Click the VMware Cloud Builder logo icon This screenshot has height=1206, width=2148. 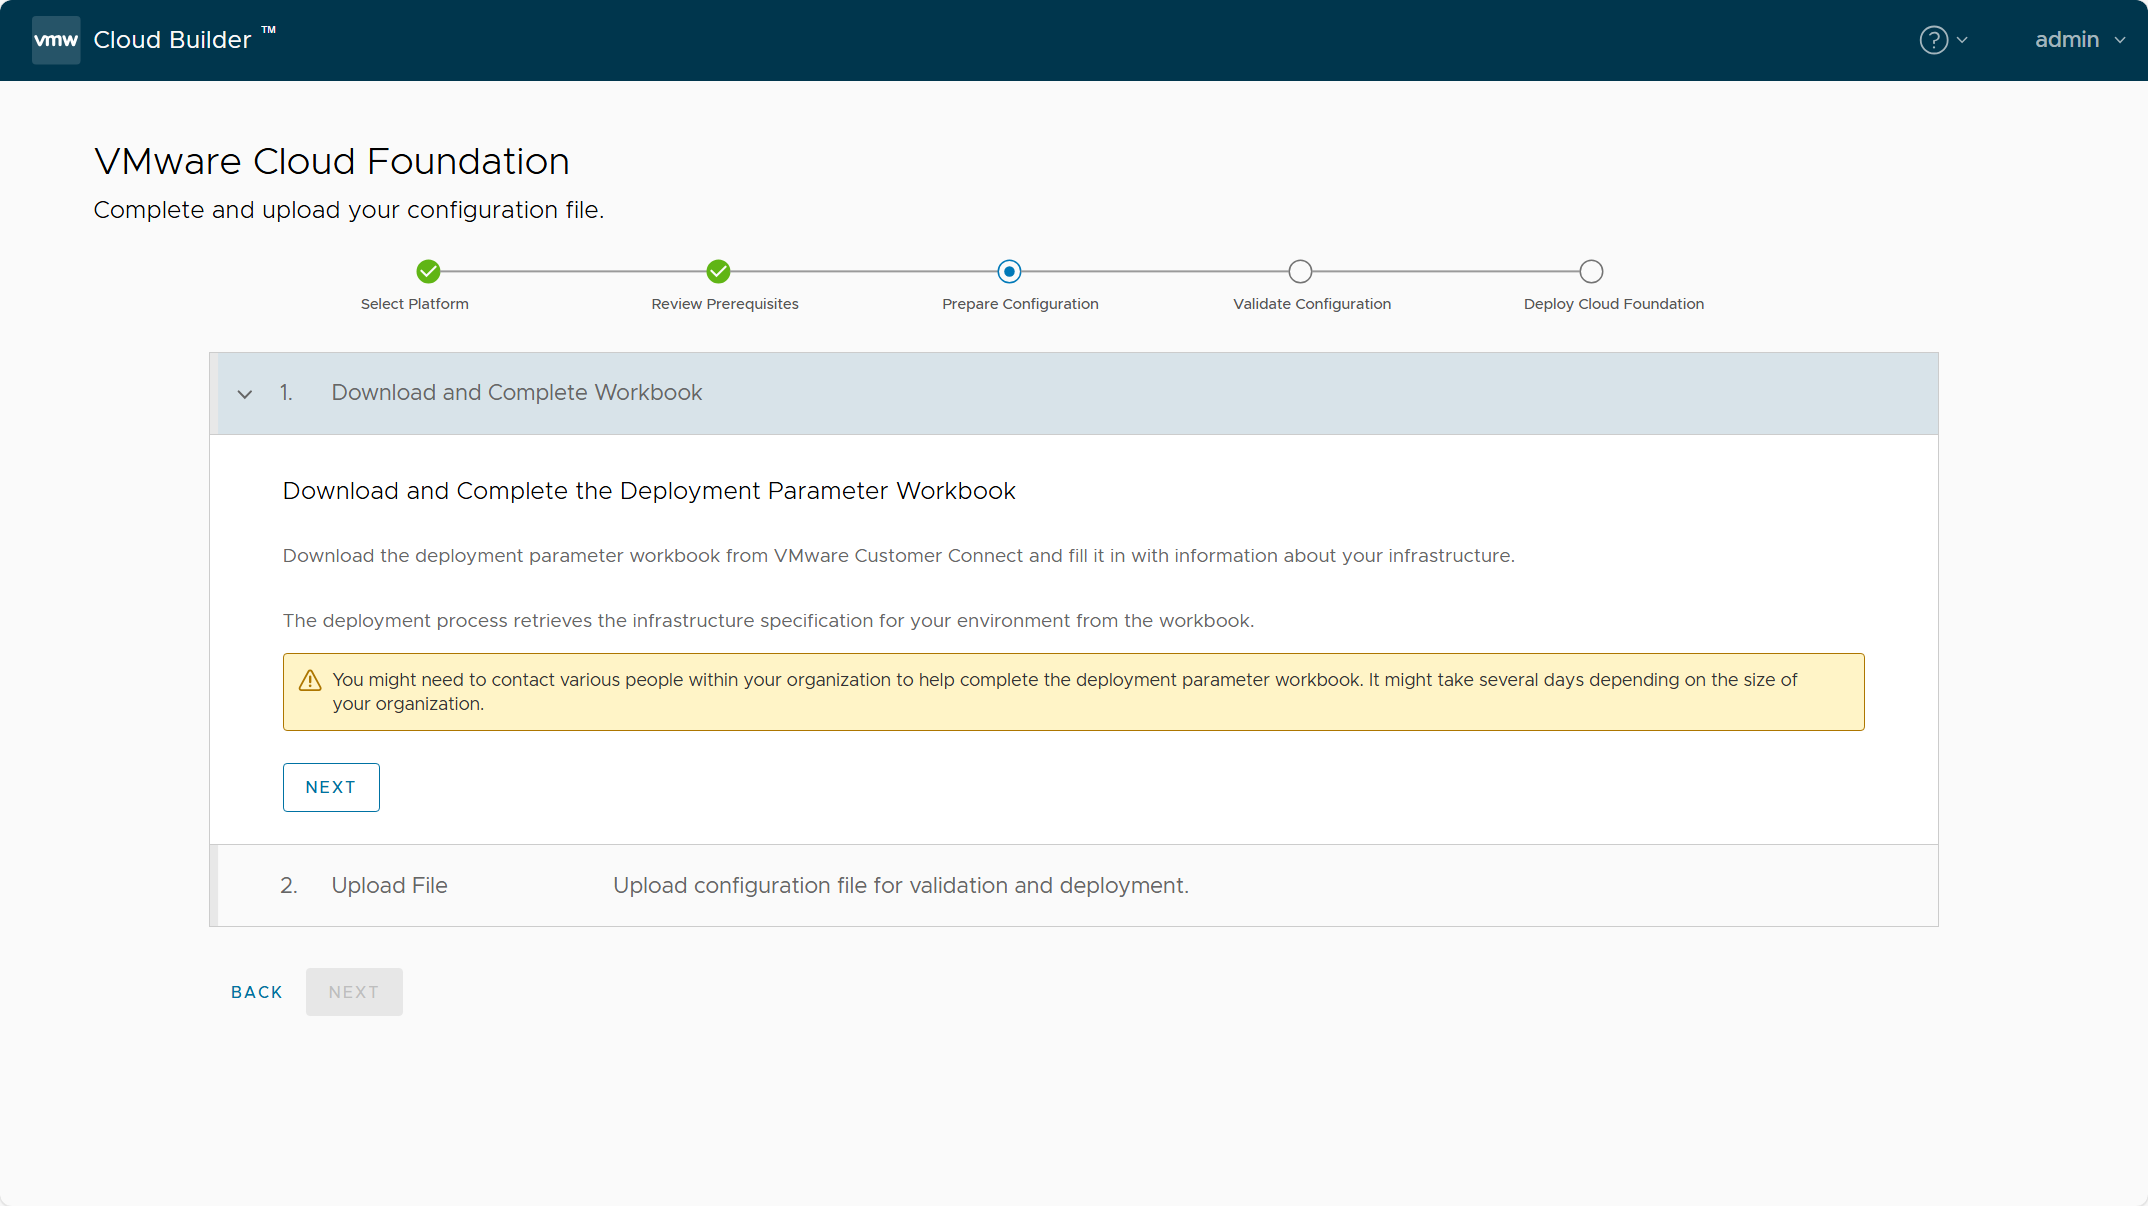[55, 40]
